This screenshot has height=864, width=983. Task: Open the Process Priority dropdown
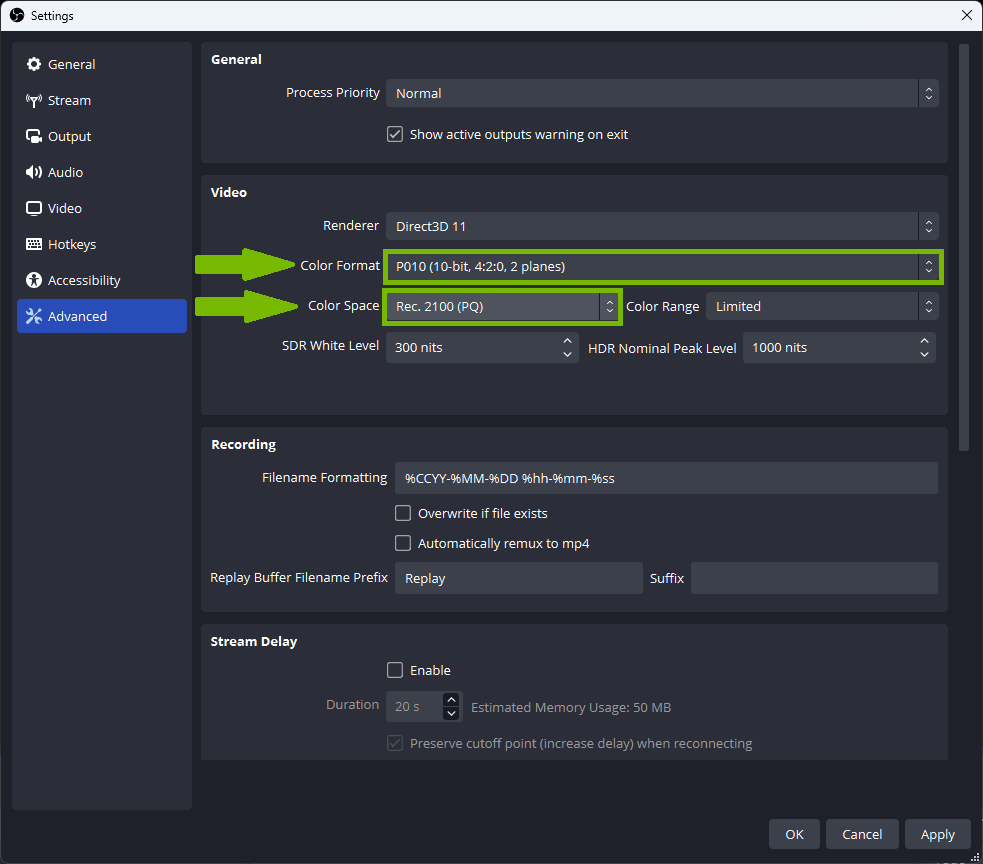point(662,93)
